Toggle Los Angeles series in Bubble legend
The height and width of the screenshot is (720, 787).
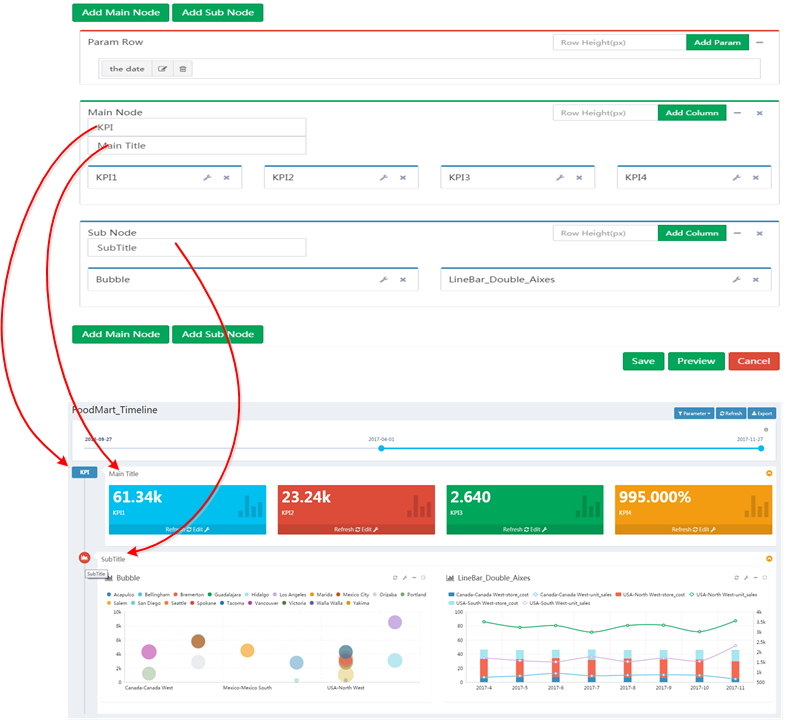(289, 595)
